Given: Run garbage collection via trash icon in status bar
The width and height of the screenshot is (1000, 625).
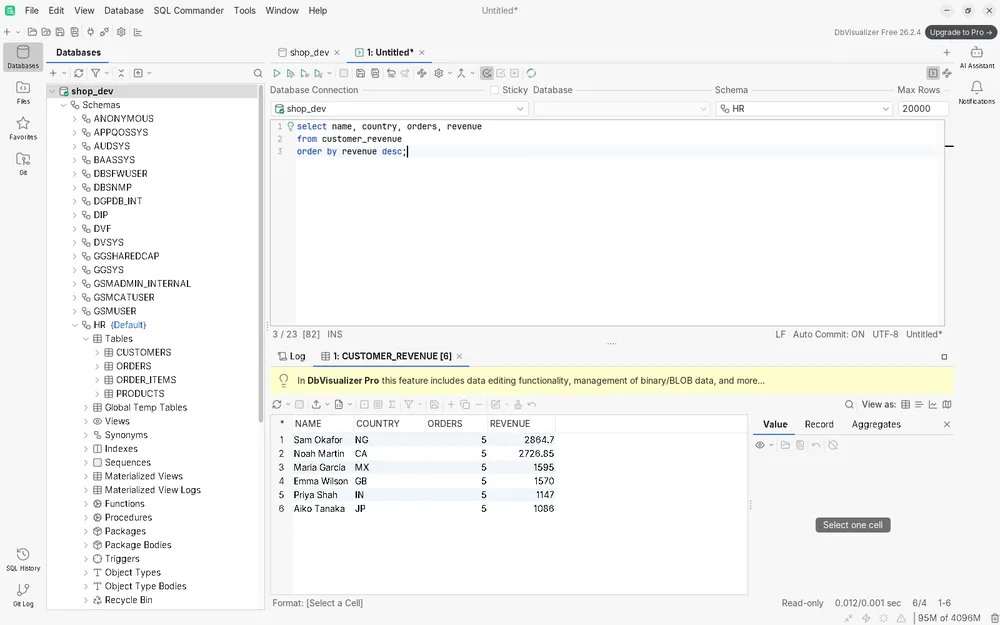Looking at the screenshot, I should tap(994, 618).
